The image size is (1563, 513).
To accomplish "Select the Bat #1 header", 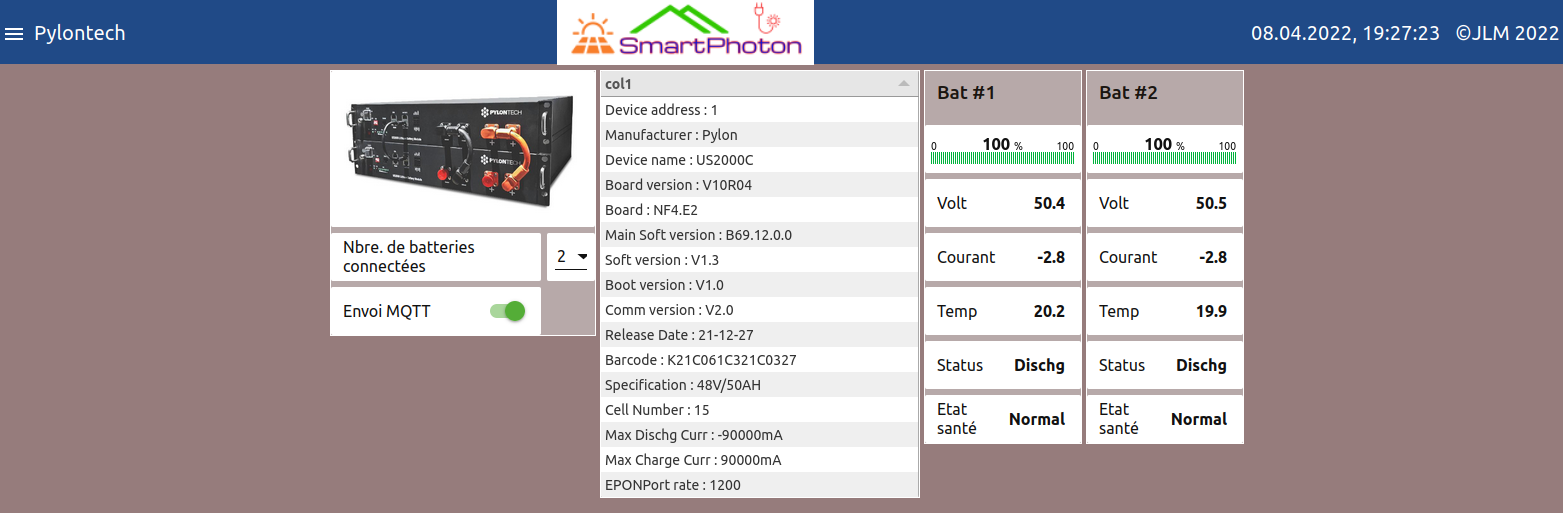I will (1002, 94).
